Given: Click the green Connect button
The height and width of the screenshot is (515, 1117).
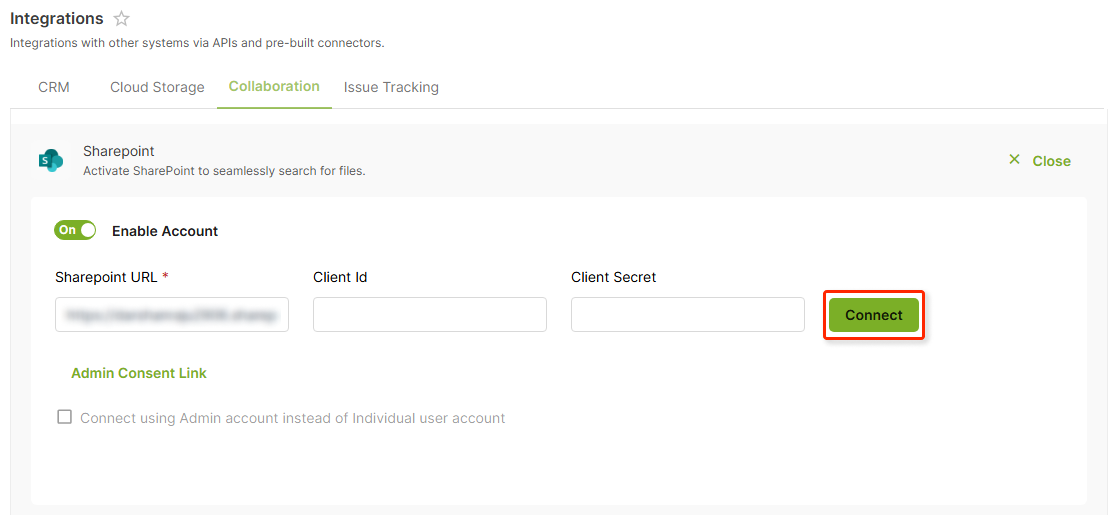Looking at the screenshot, I should 873,315.
